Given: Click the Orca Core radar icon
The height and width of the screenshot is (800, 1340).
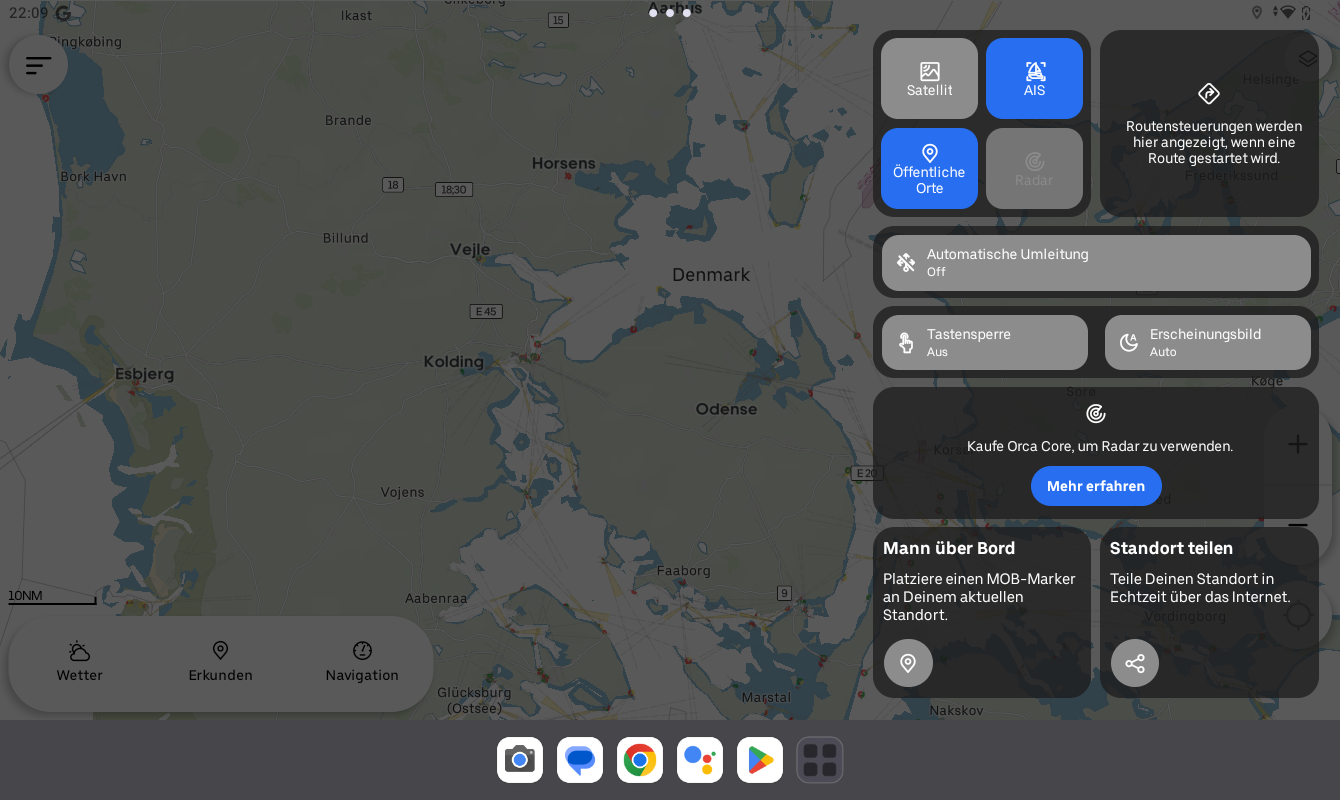Looking at the screenshot, I should click(1096, 413).
